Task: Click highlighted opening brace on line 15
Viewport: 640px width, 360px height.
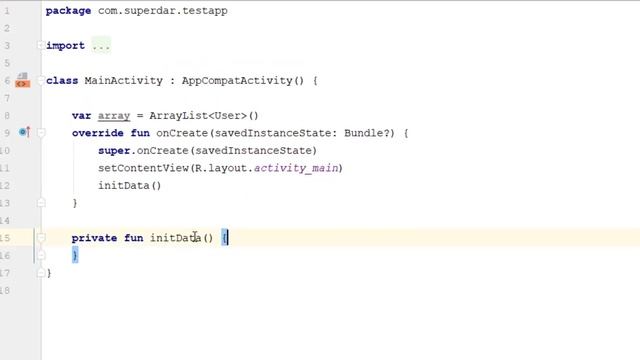Action: click(x=224, y=238)
